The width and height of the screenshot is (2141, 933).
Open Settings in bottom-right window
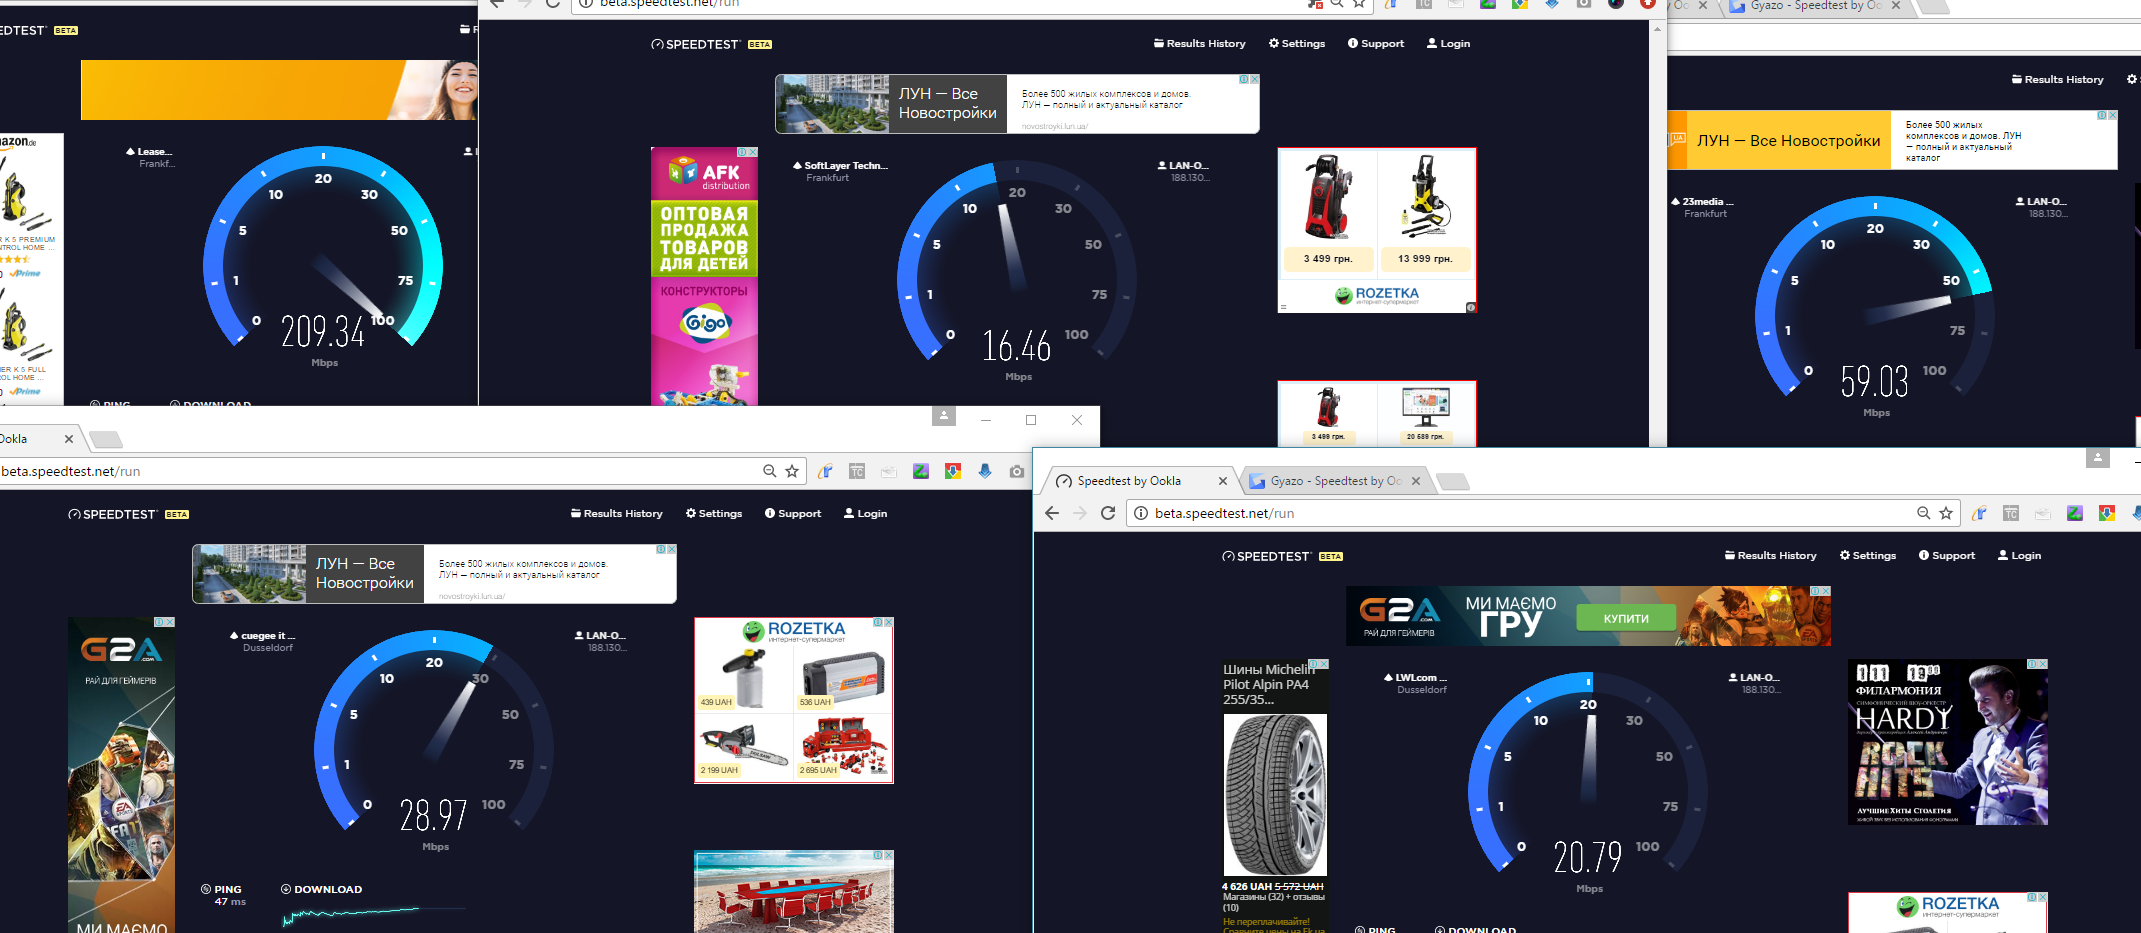click(1868, 556)
